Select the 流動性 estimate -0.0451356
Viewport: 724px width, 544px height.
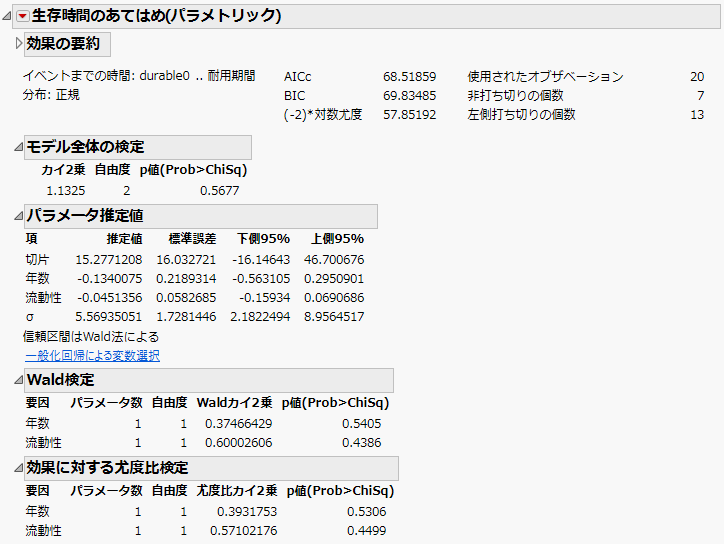(x=110, y=298)
